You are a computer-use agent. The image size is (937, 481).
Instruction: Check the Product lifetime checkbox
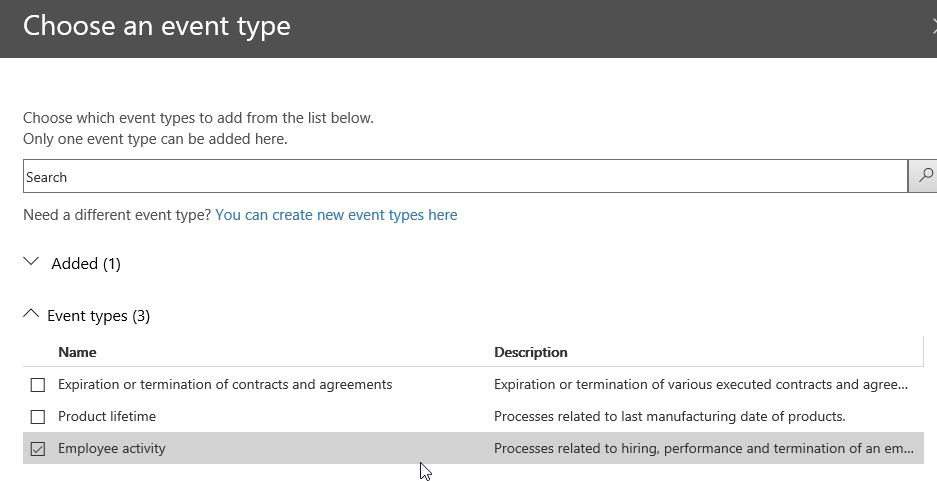tap(38, 417)
